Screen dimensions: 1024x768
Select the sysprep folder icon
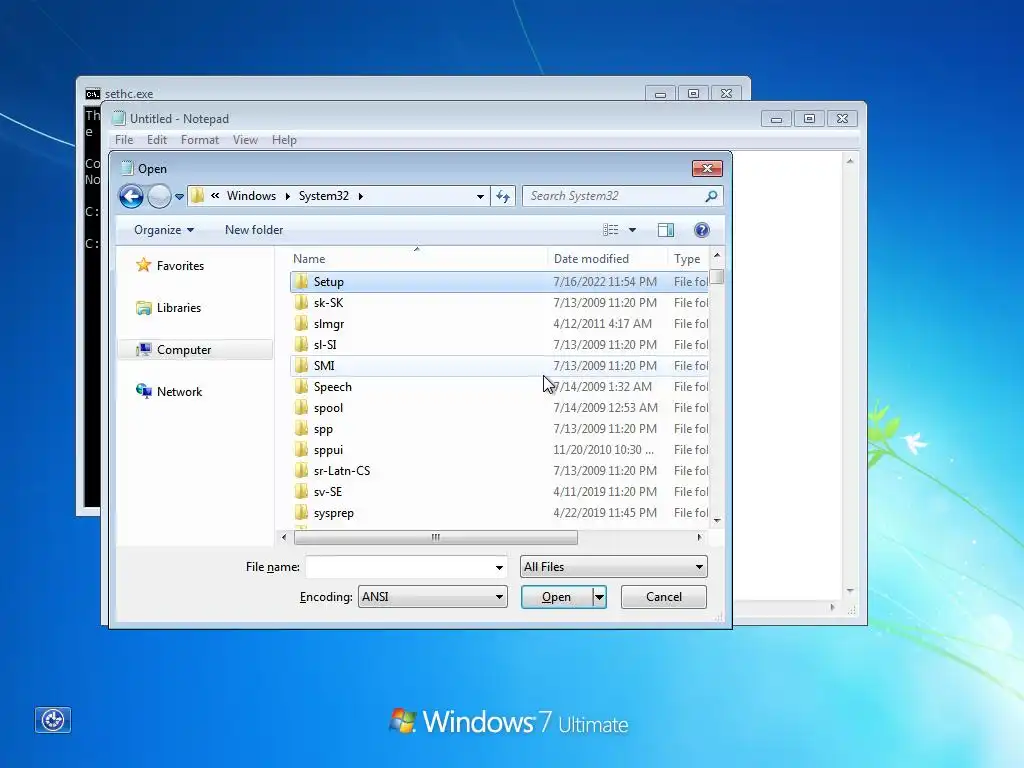point(301,513)
